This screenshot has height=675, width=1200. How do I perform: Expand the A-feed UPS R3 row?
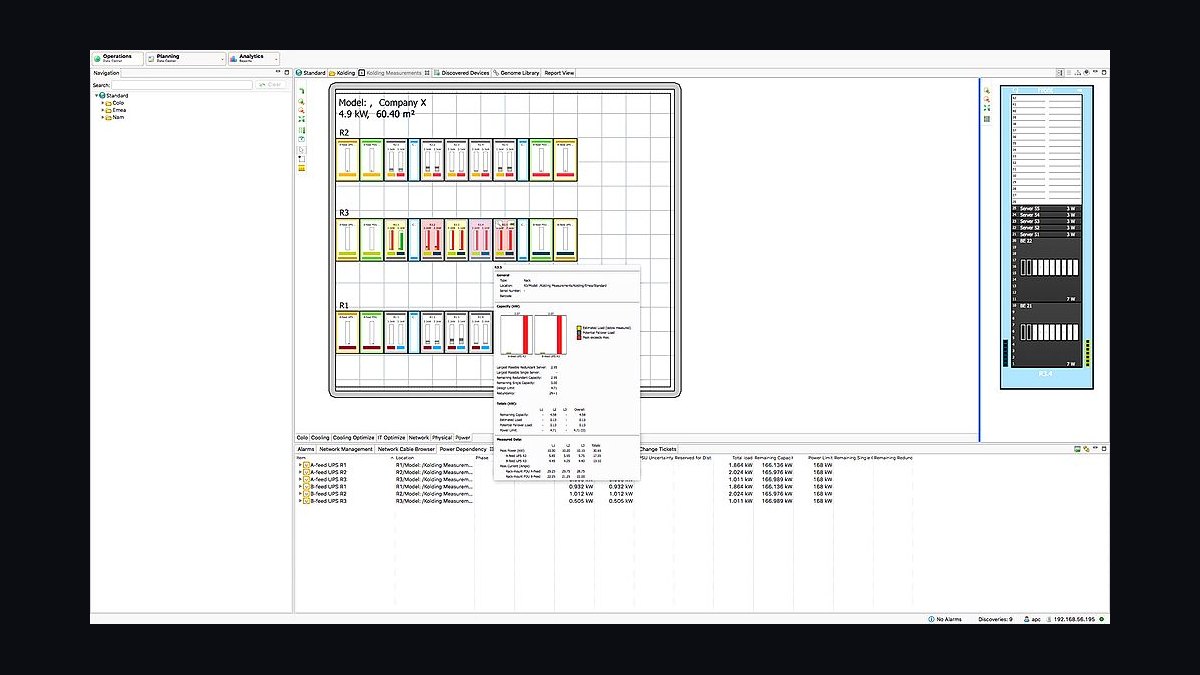pos(300,479)
